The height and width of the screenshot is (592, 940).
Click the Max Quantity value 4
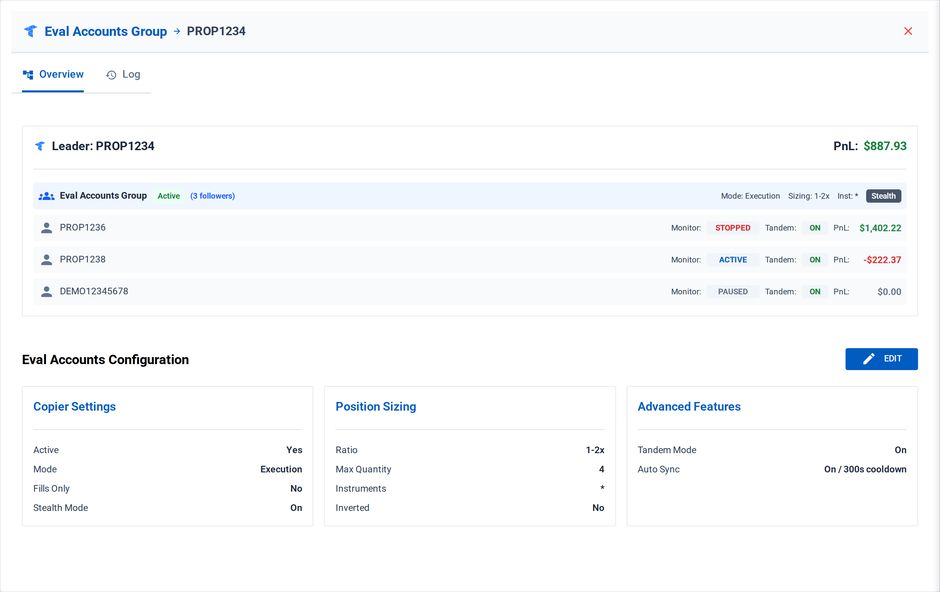(x=601, y=469)
